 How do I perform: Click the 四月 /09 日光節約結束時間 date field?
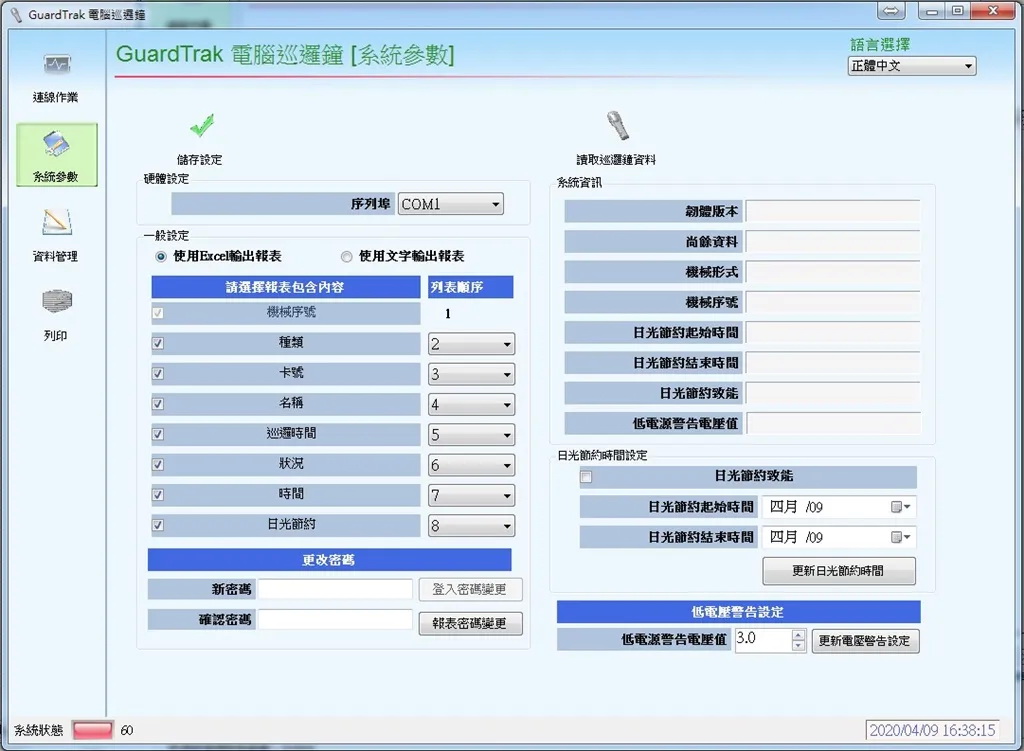tap(839, 537)
